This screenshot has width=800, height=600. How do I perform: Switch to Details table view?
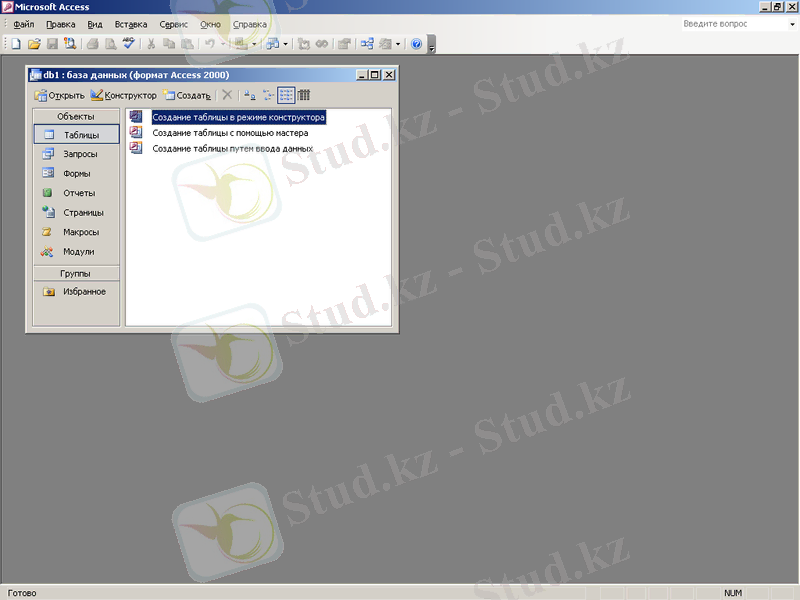point(304,95)
